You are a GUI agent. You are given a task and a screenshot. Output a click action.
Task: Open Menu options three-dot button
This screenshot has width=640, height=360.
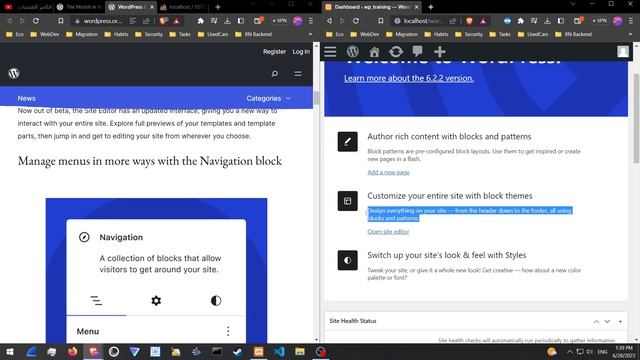(228, 331)
